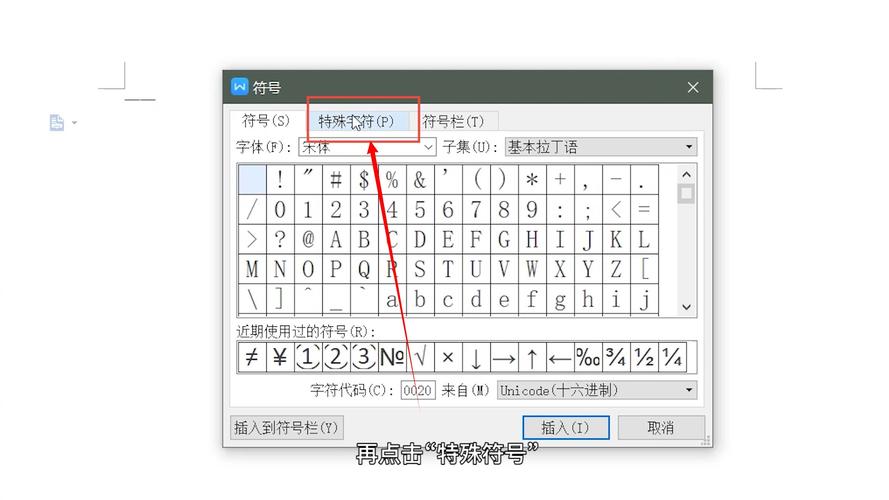Close the 符号 dialog
889x500 pixels.
pyautogui.click(x=693, y=87)
